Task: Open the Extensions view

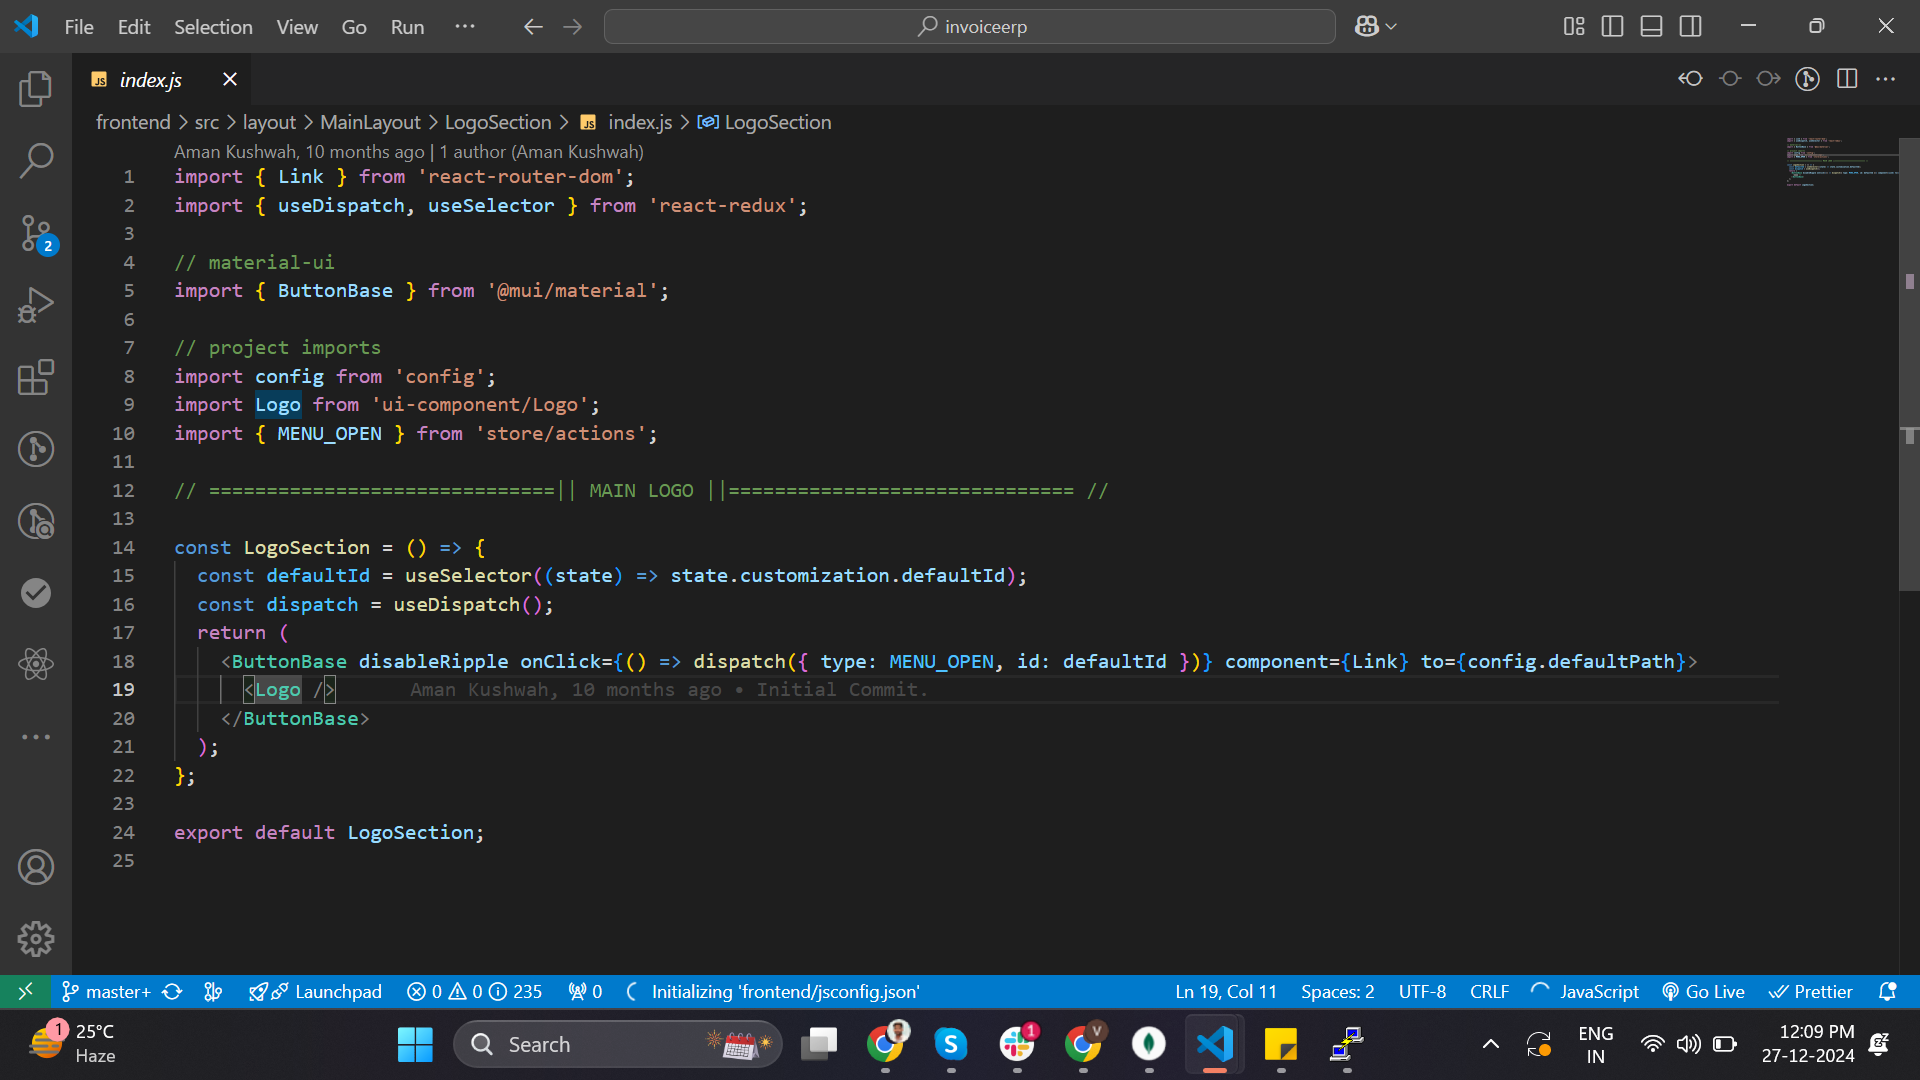Action: 36,378
